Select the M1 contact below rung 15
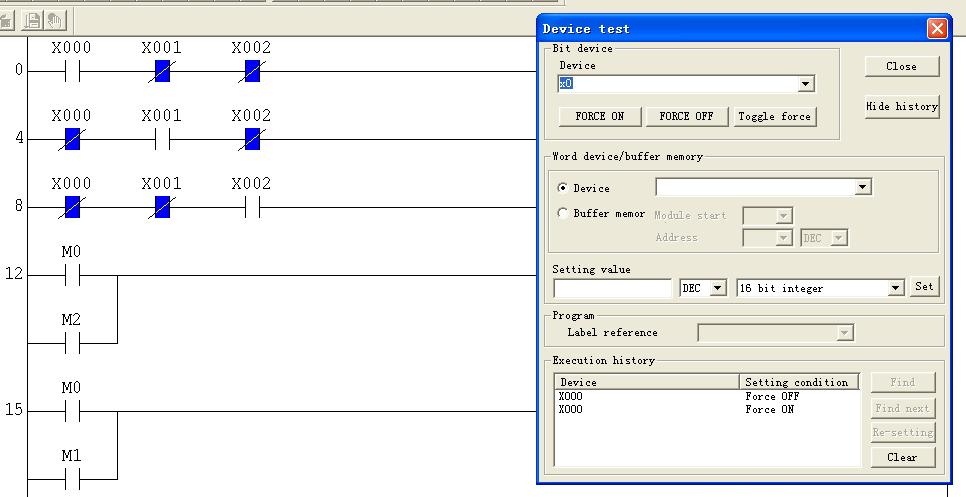Image resolution: width=966 pixels, height=497 pixels. pyautogui.click(x=71, y=478)
